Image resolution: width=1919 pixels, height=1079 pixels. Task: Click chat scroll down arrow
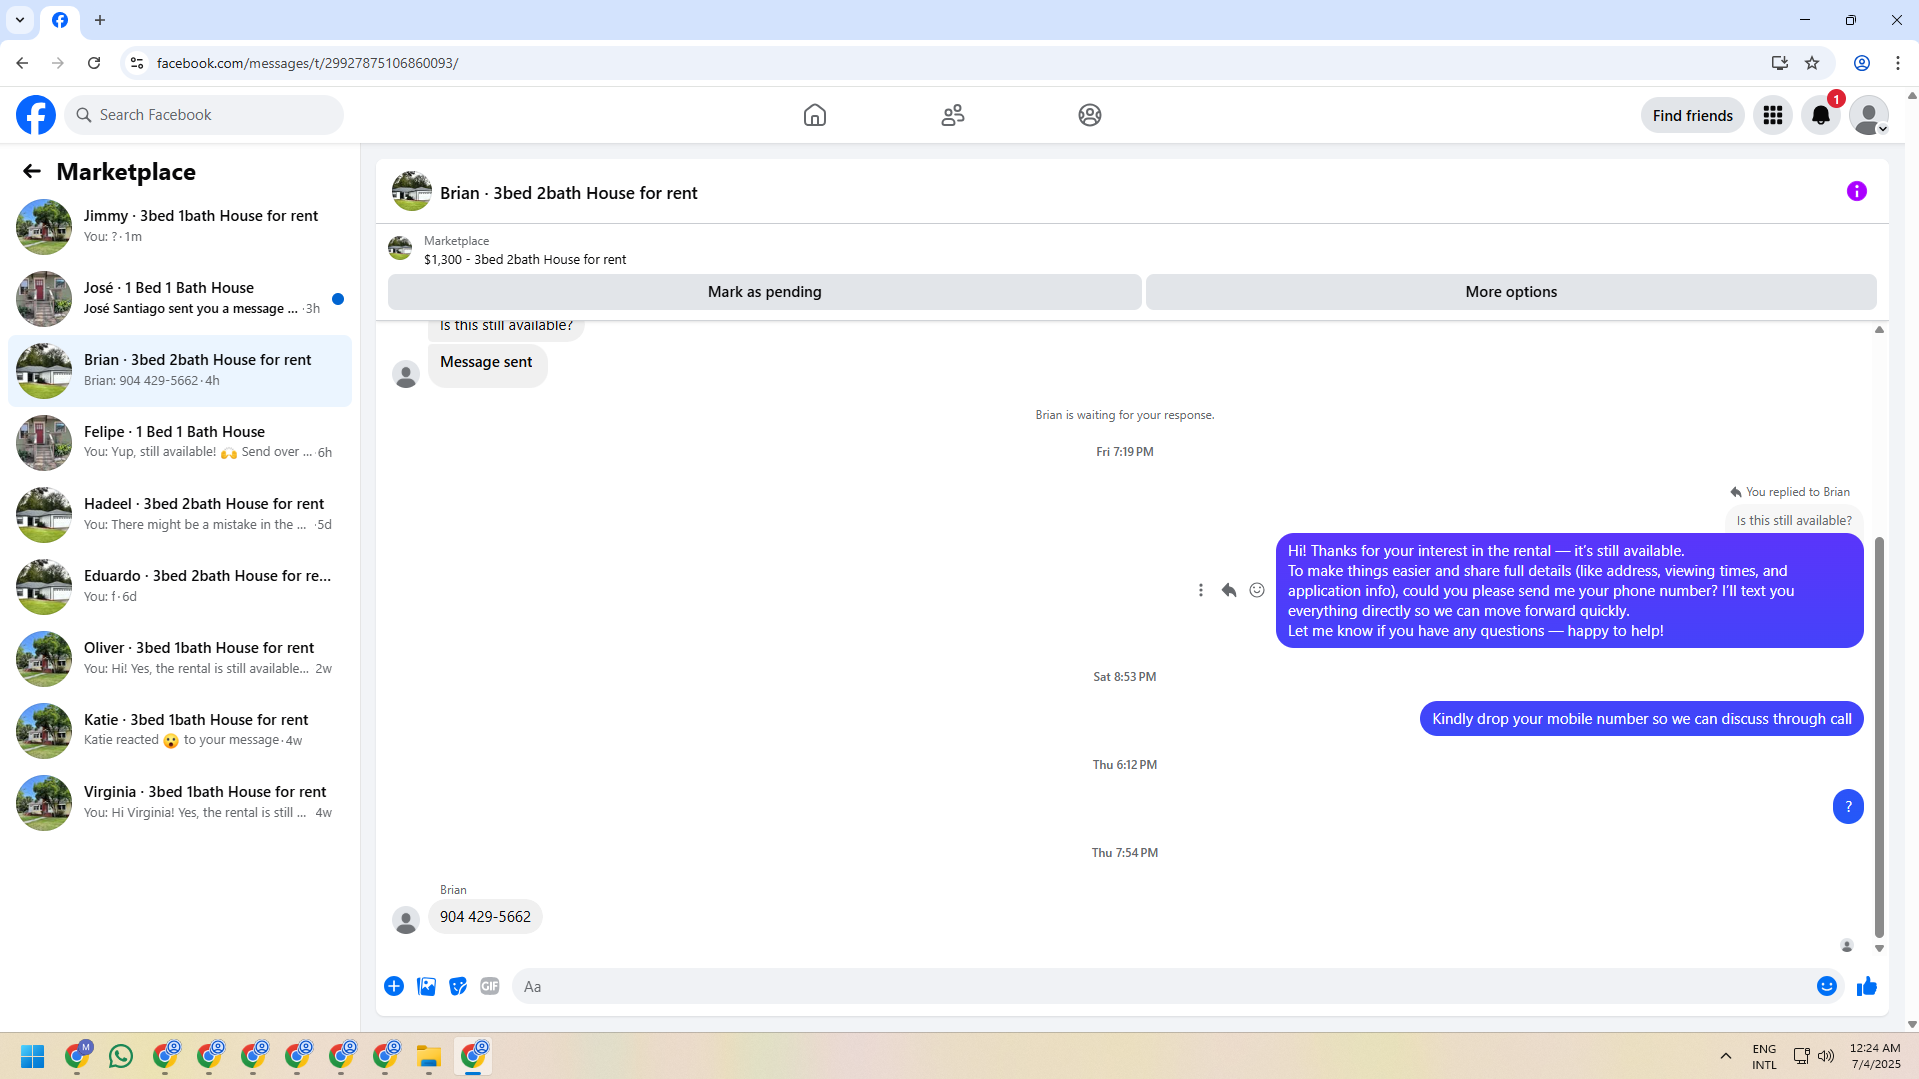1879,948
